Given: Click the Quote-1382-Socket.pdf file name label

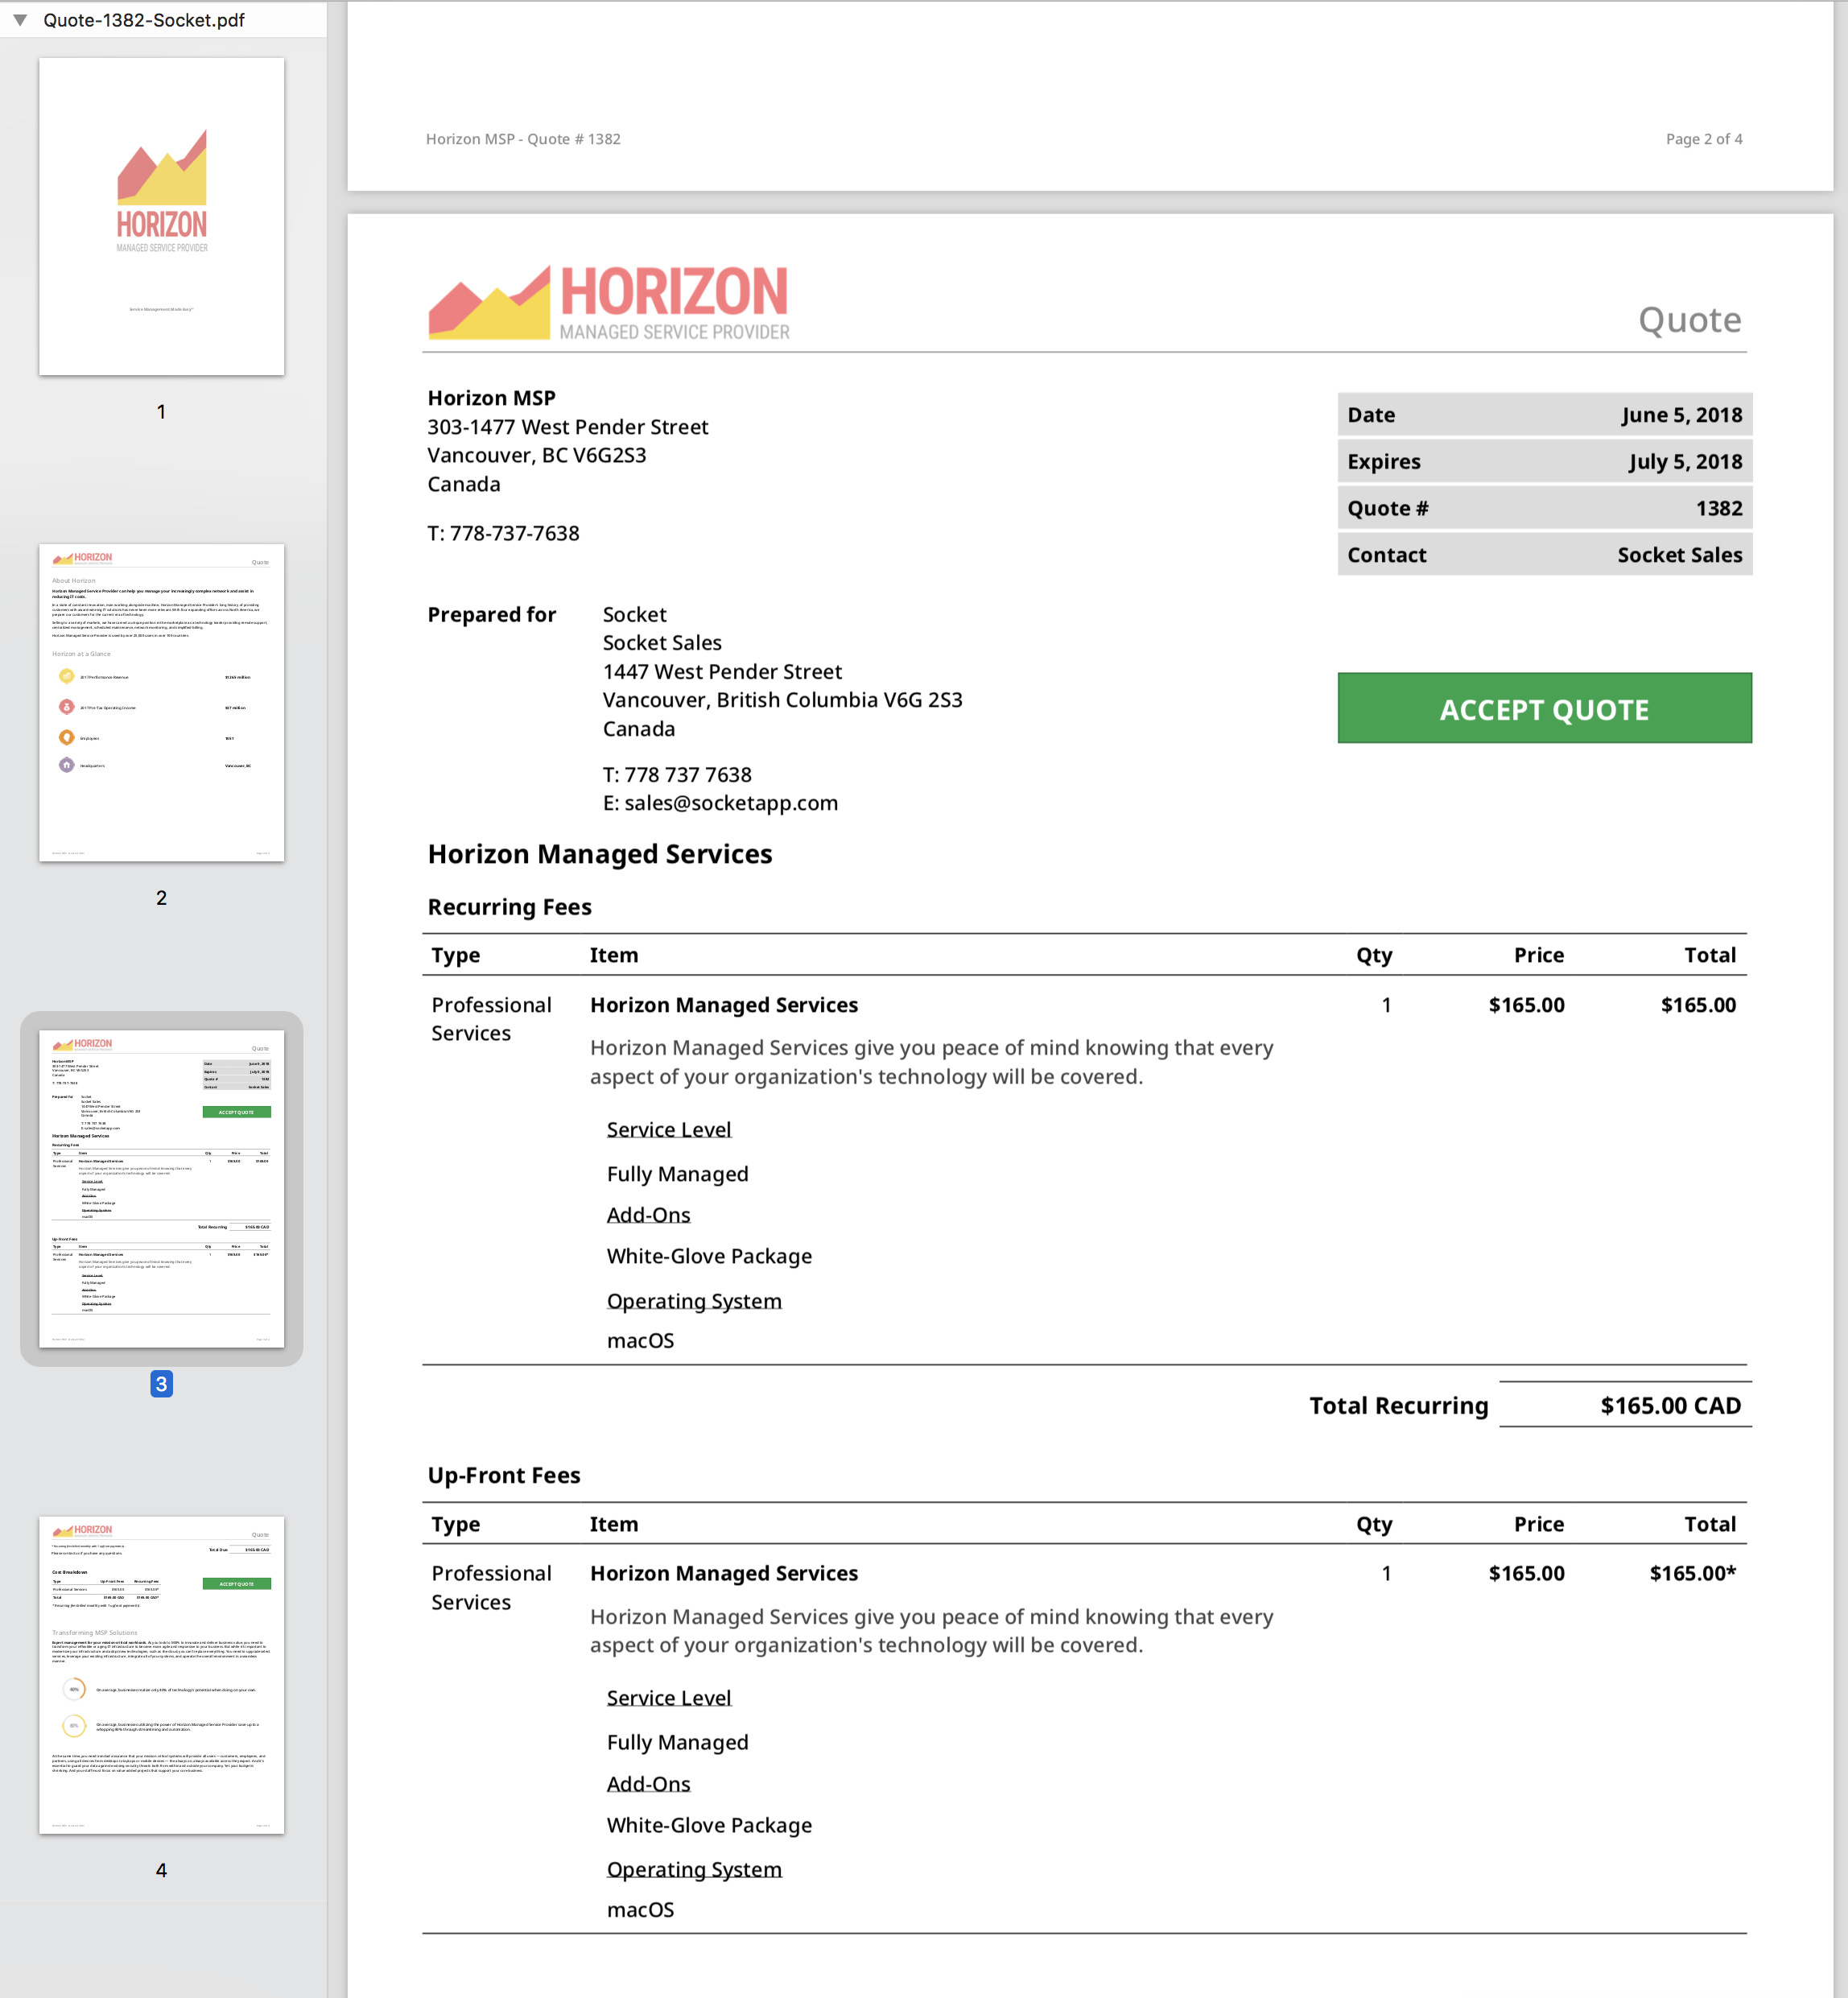Looking at the screenshot, I should pyautogui.click(x=143, y=20).
